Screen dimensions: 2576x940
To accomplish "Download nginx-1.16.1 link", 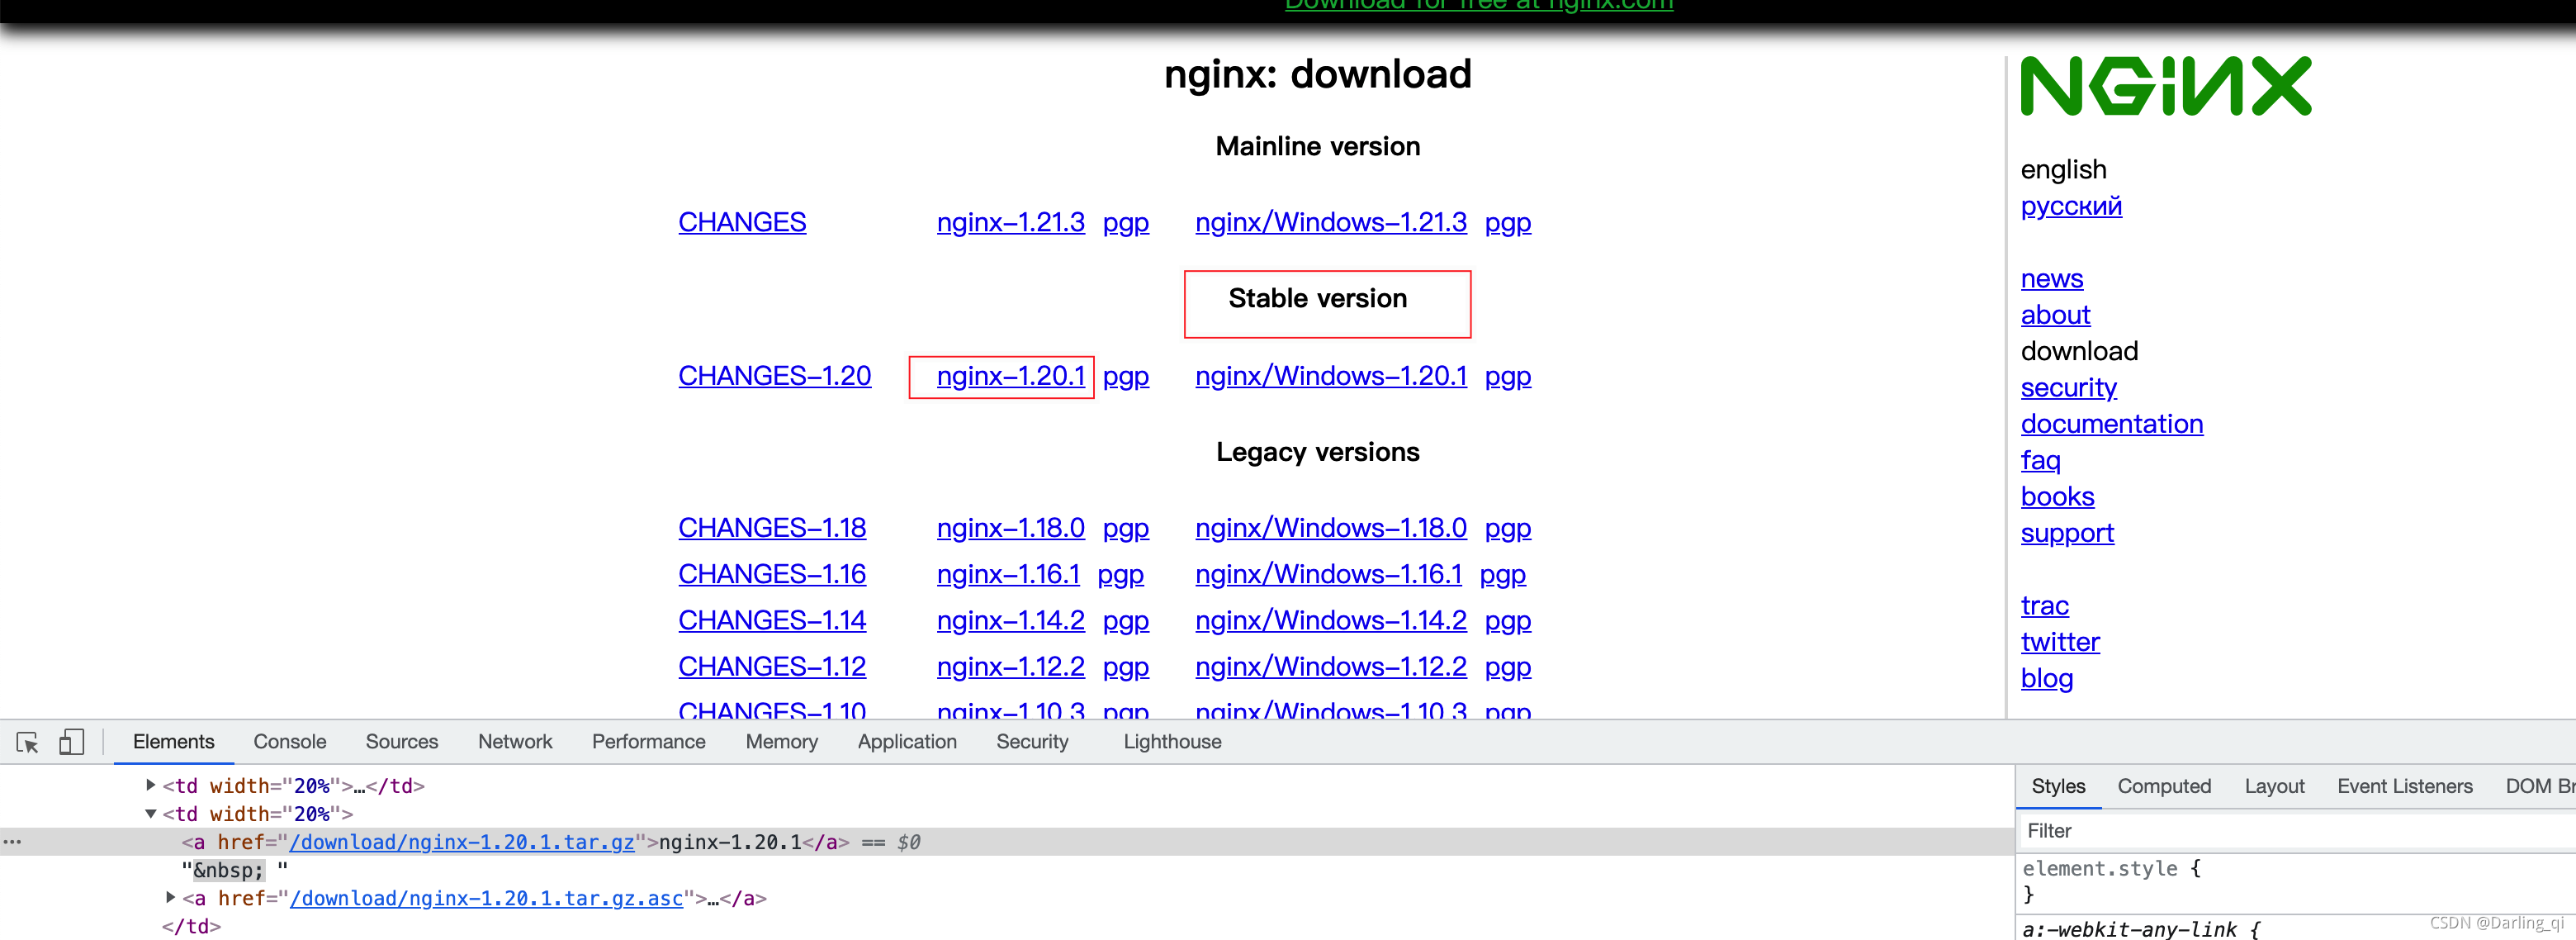I will (1008, 574).
